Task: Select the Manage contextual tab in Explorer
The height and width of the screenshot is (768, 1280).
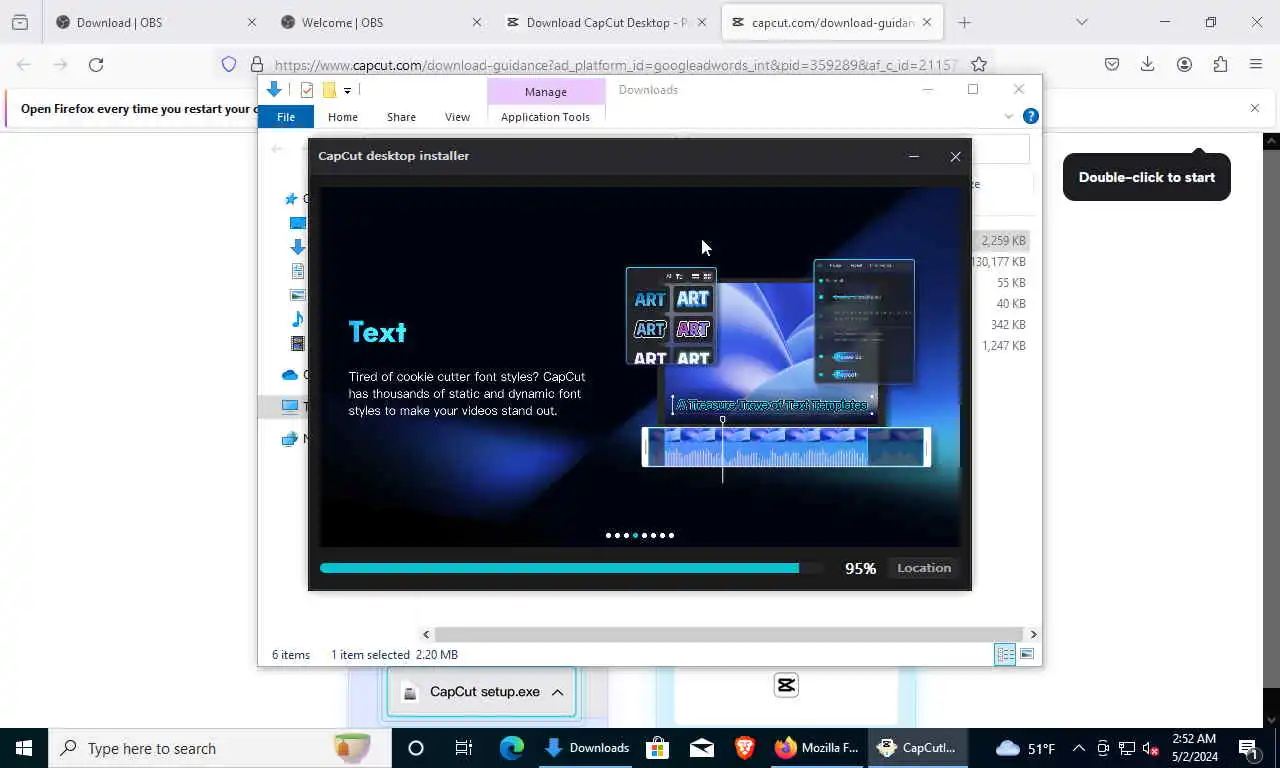Action: tap(546, 91)
